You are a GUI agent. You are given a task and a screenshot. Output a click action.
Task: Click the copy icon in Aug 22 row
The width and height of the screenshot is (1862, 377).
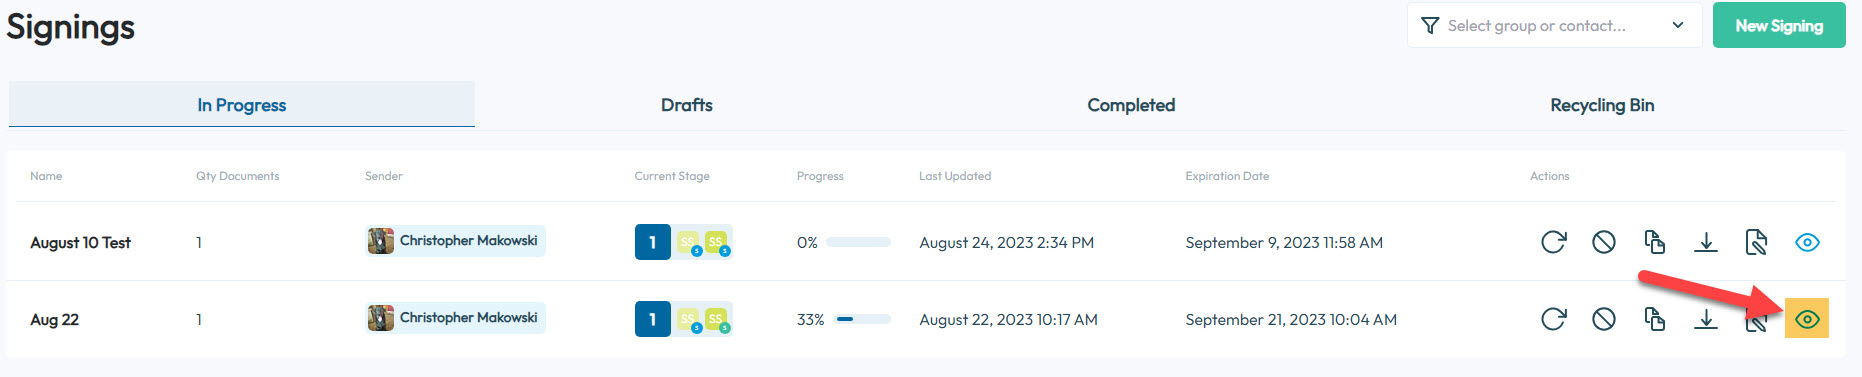[1655, 319]
